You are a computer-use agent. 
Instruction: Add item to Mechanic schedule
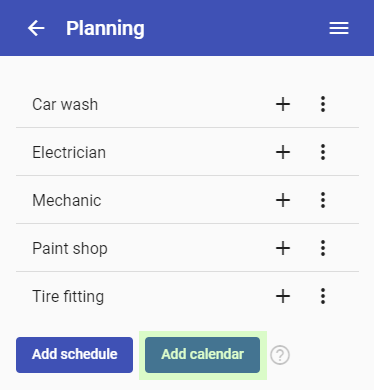(x=283, y=200)
